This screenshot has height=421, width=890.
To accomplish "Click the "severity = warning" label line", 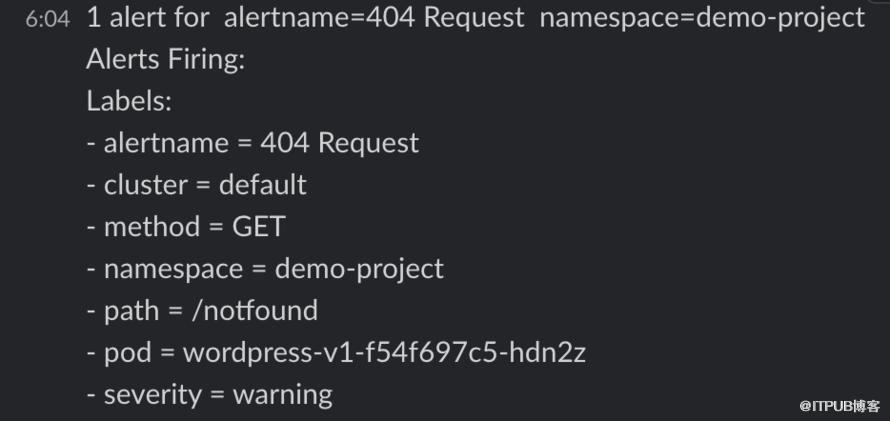I will click(x=209, y=395).
